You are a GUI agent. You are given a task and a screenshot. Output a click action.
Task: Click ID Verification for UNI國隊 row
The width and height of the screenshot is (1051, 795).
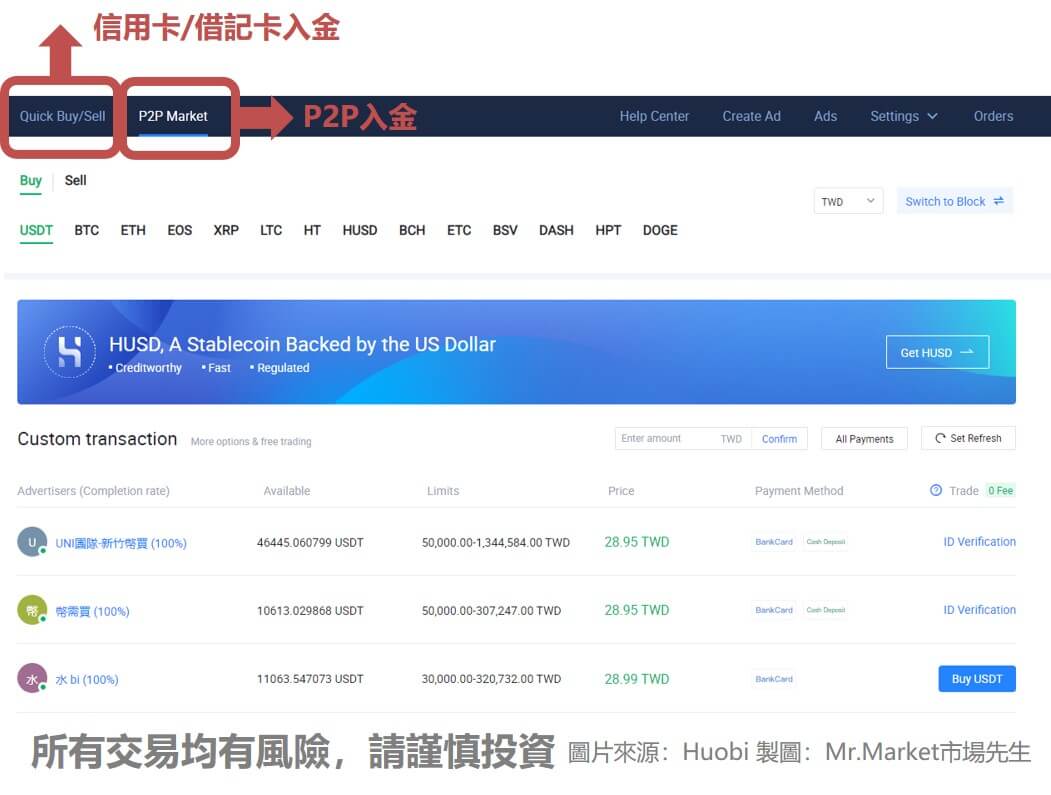[979, 542]
